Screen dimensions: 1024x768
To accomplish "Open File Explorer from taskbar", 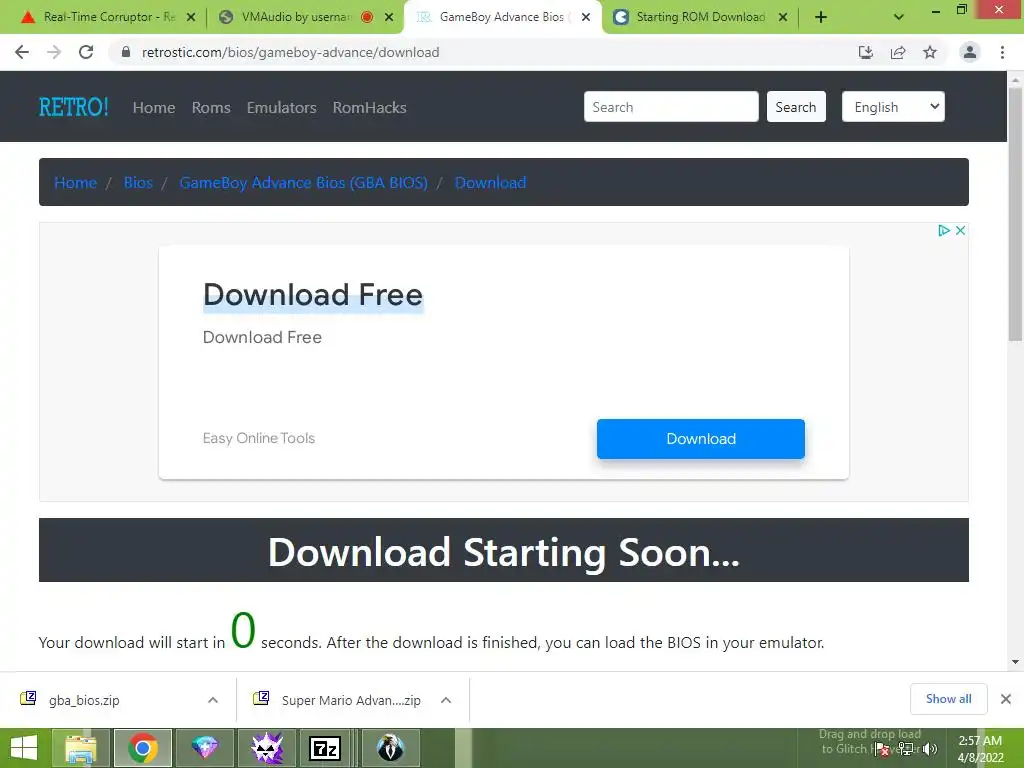I will (80, 748).
